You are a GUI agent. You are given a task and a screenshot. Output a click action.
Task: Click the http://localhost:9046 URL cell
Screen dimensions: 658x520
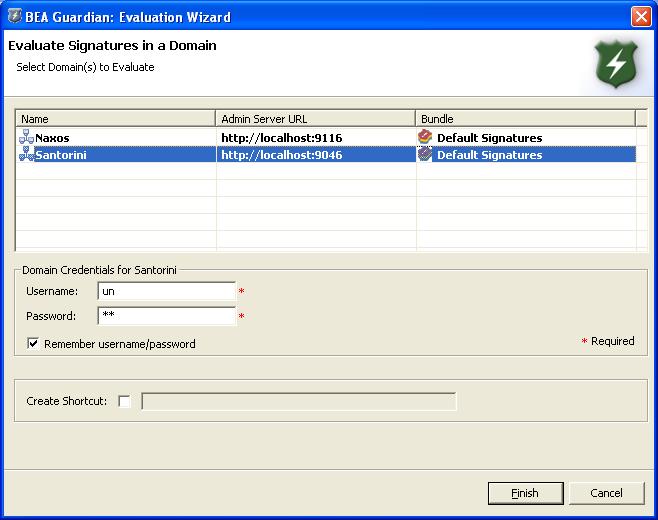pyautogui.click(x=316, y=155)
